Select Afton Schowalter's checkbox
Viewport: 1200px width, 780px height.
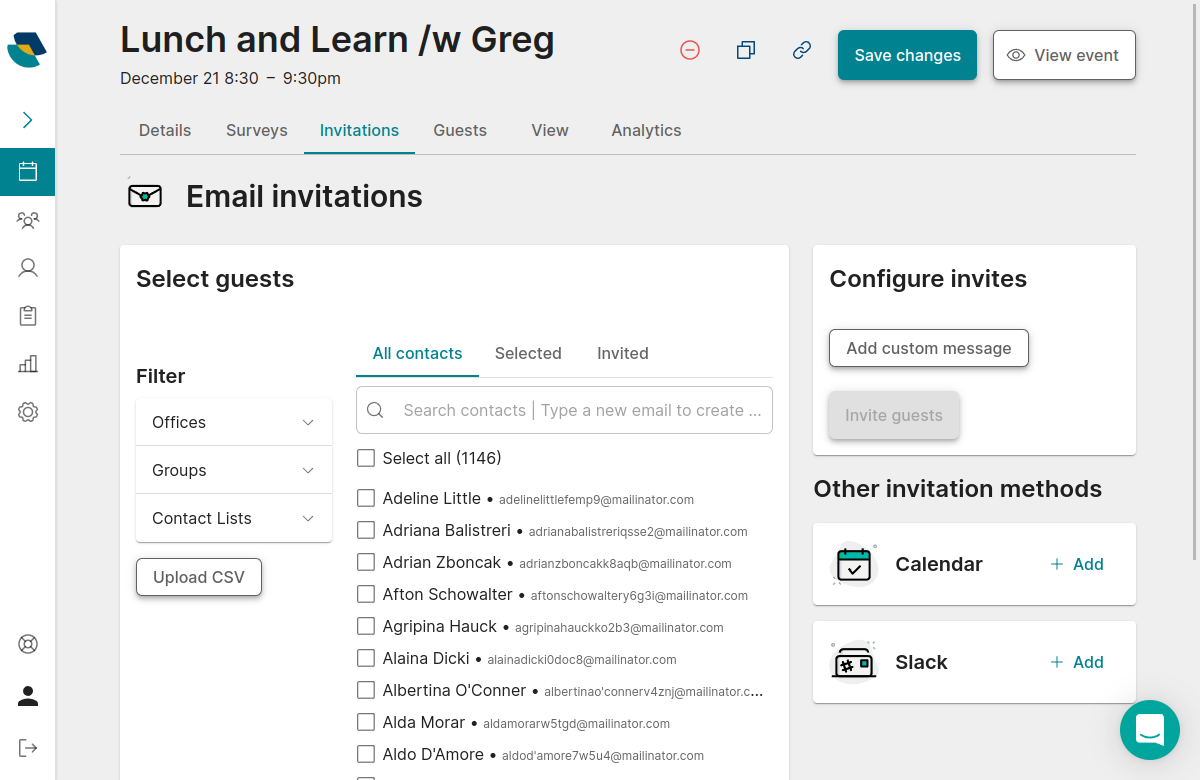tap(366, 594)
